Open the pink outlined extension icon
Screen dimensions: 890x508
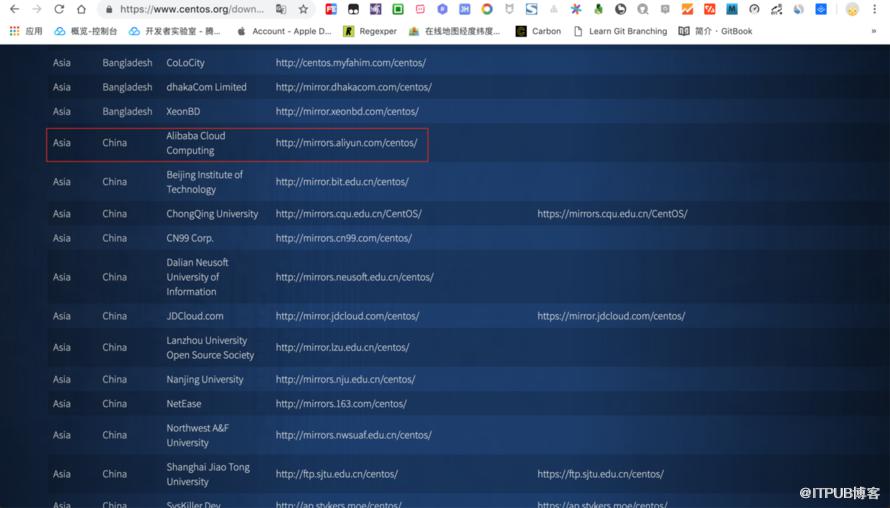(420, 9)
